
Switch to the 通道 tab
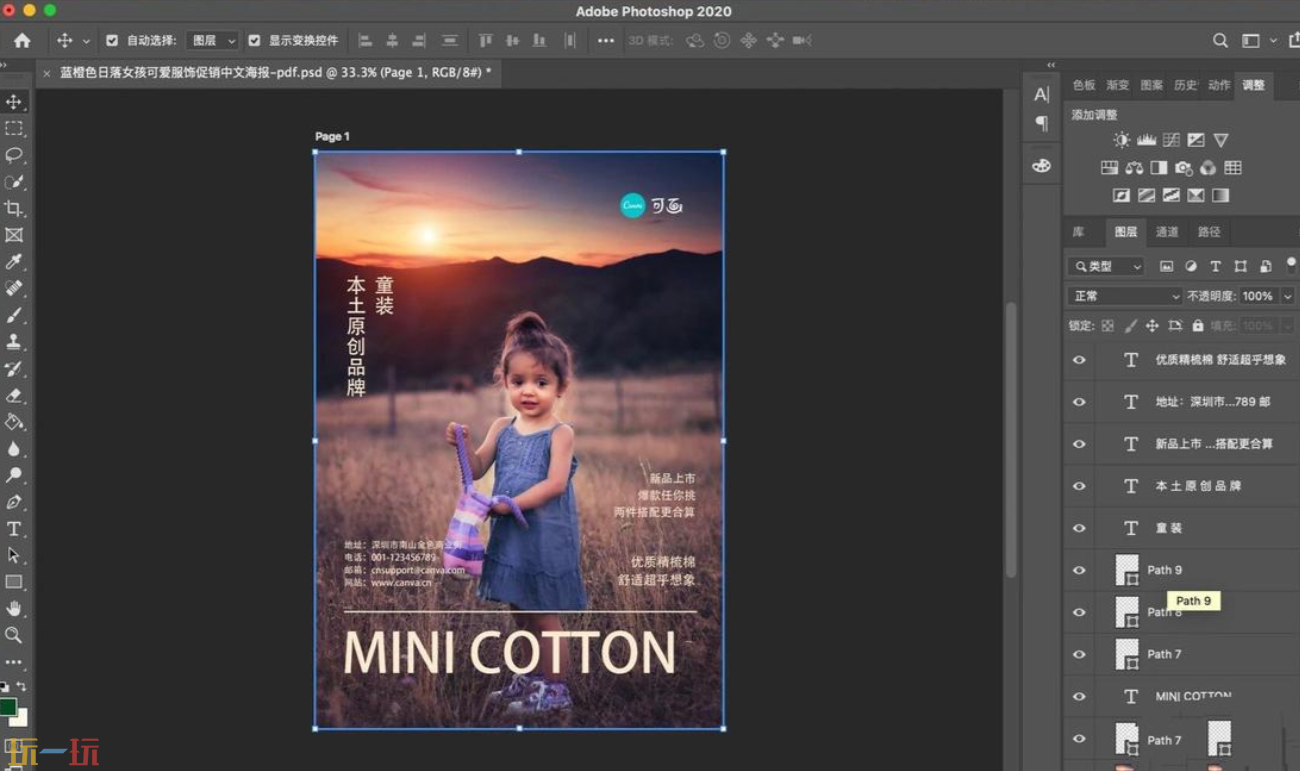1167,232
